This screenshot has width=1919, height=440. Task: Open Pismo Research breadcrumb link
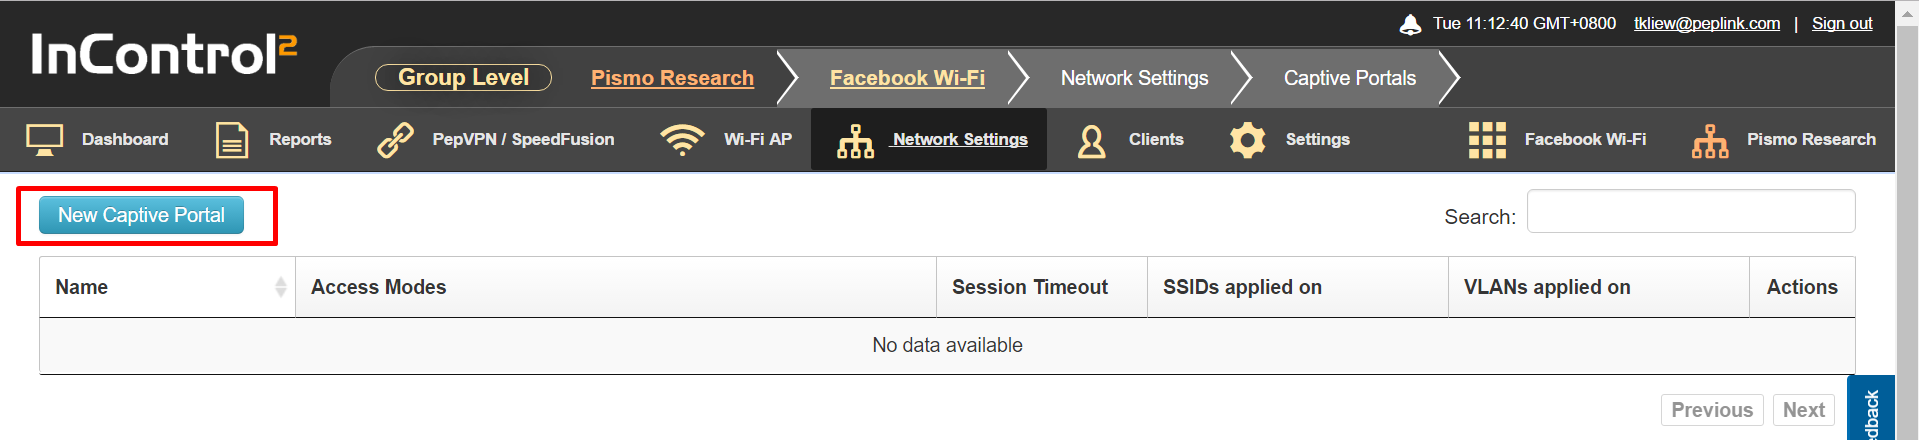672,78
